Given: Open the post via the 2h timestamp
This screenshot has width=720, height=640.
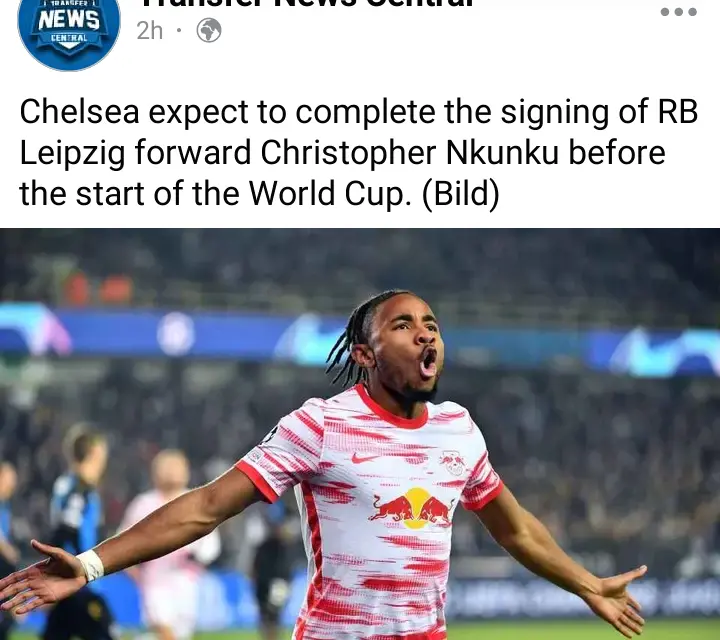Looking at the screenshot, I should tap(150, 31).
